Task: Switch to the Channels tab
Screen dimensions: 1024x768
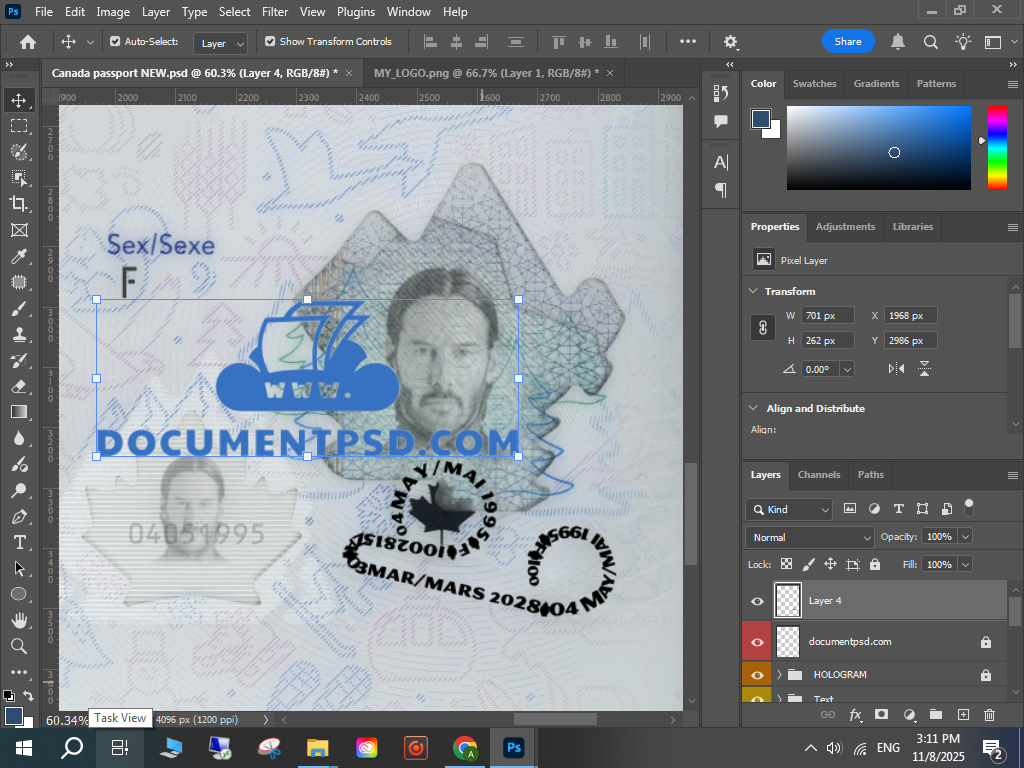Action: (x=818, y=474)
